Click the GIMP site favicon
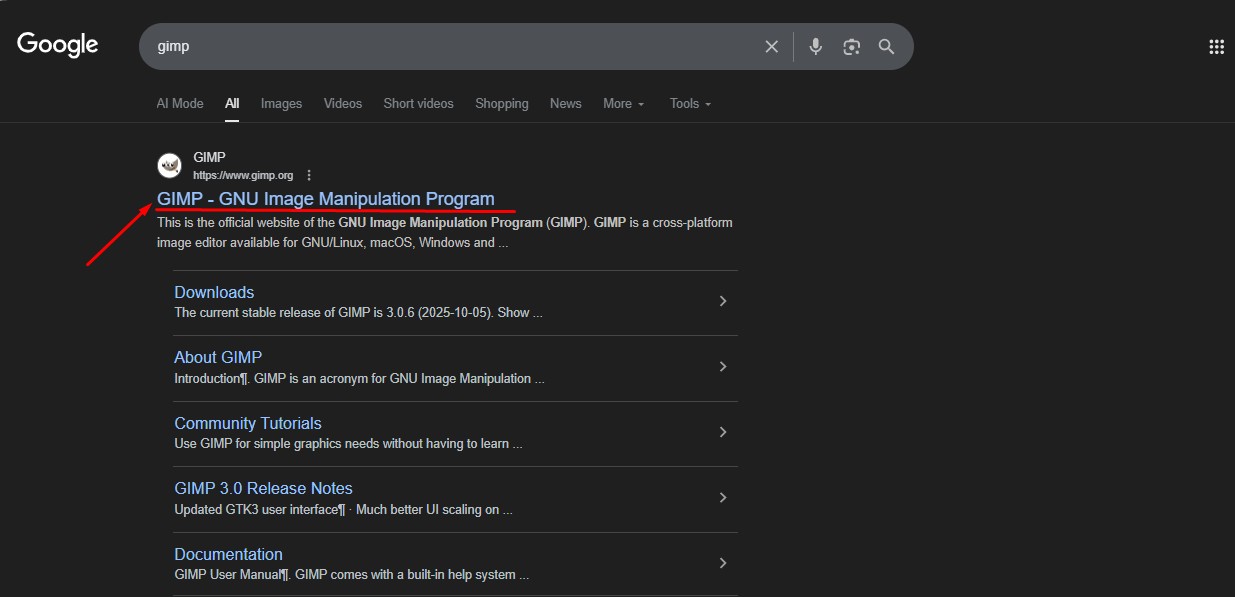This screenshot has width=1235, height=597. point(169,166)
